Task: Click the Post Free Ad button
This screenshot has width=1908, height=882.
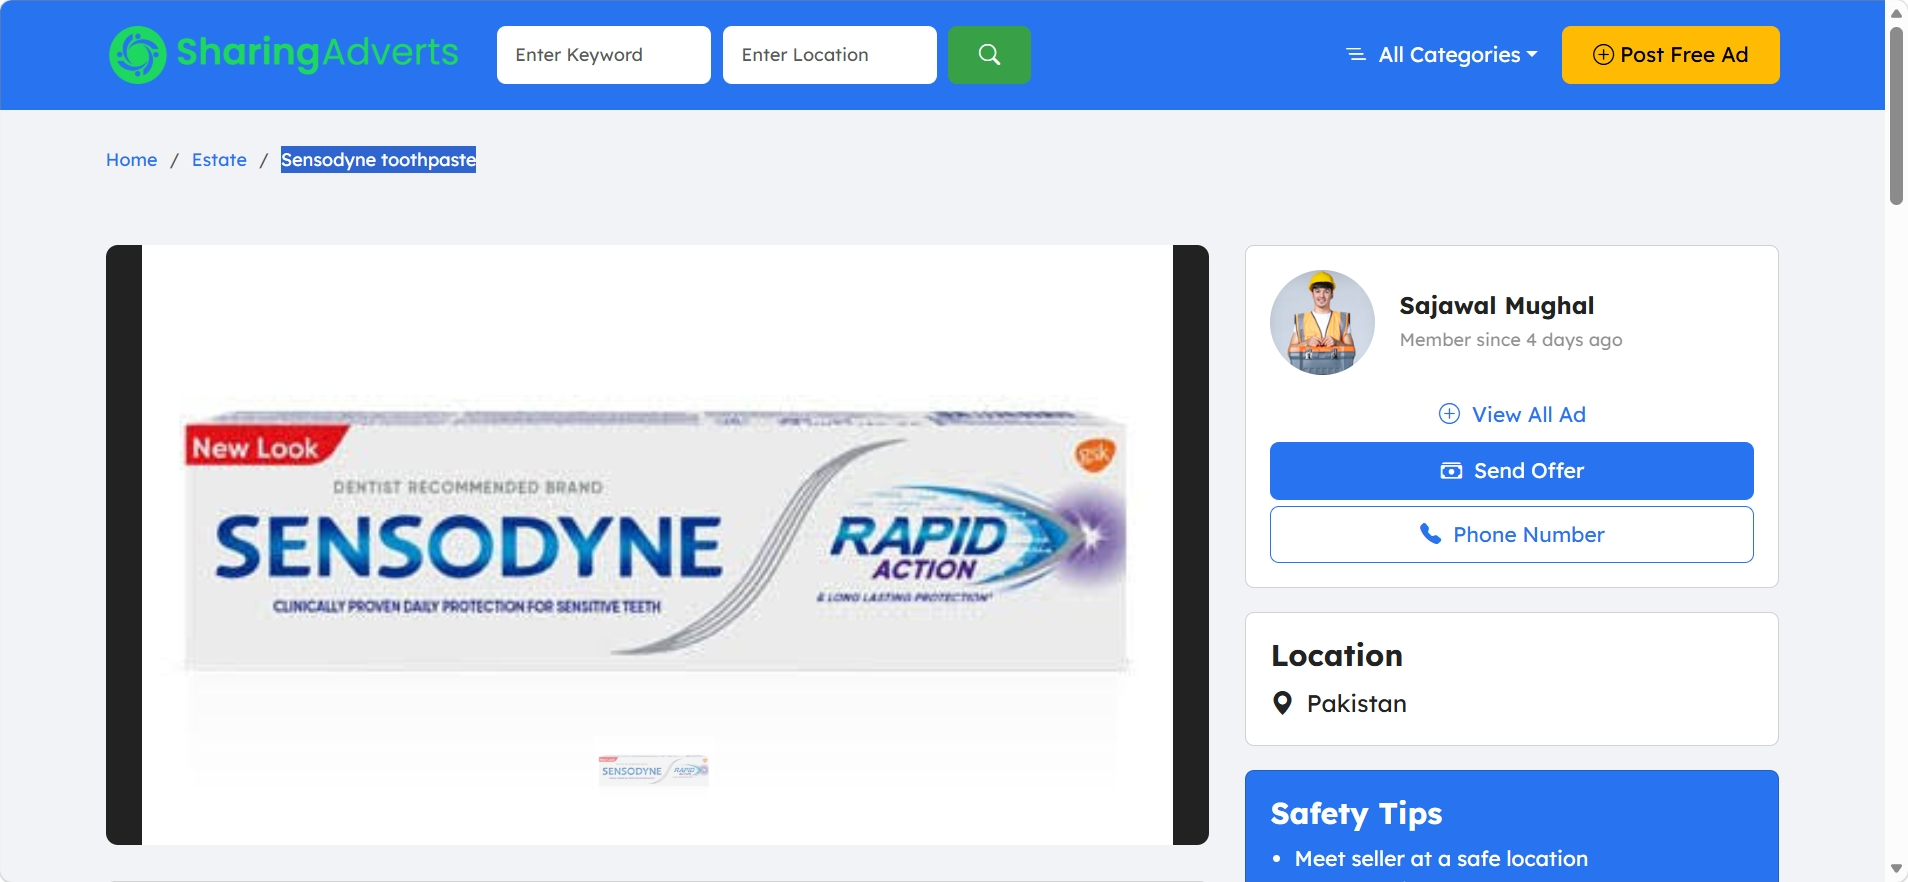Action: coord(1670,55)
